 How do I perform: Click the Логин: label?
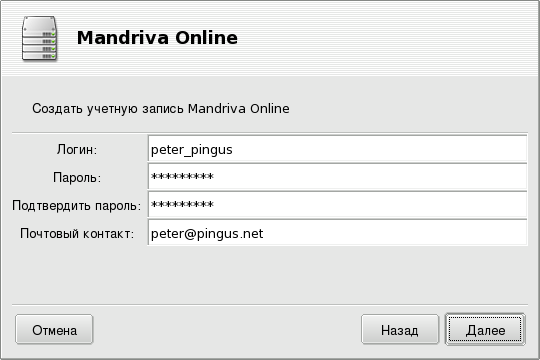click(77, 150)
